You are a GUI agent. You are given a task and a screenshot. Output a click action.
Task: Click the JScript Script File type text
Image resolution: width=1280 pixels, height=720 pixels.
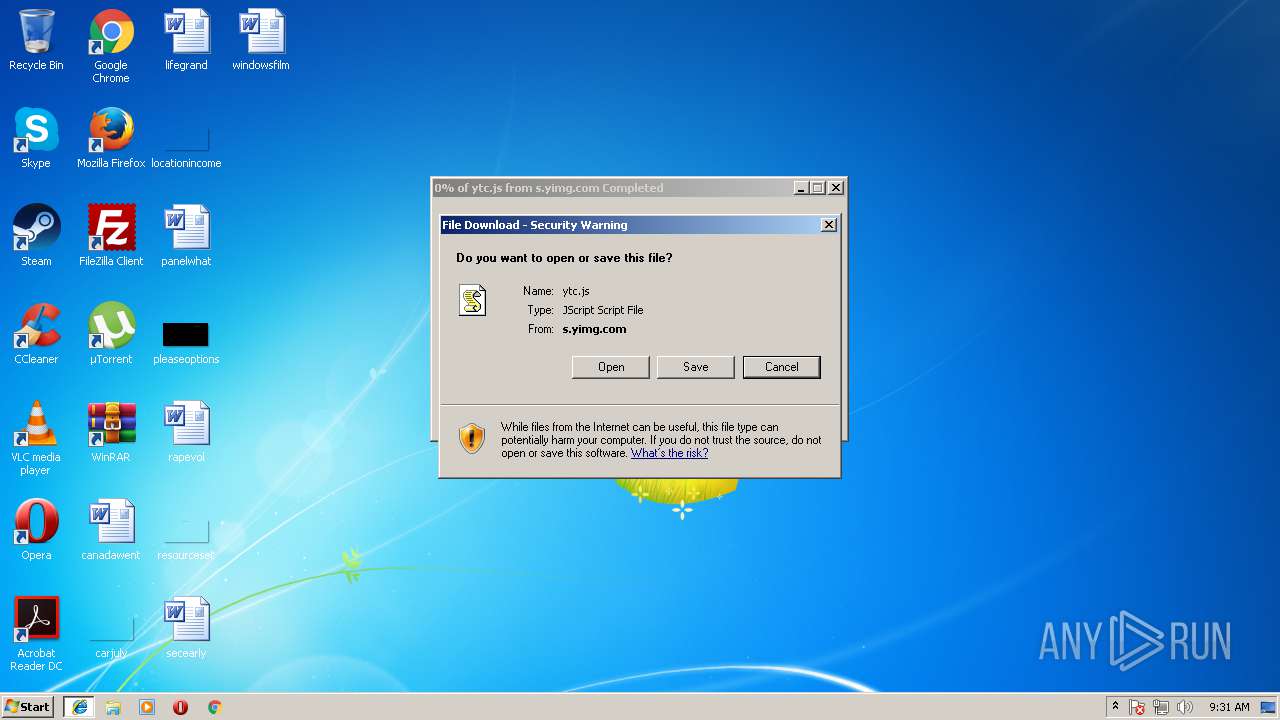pos(603,310)
